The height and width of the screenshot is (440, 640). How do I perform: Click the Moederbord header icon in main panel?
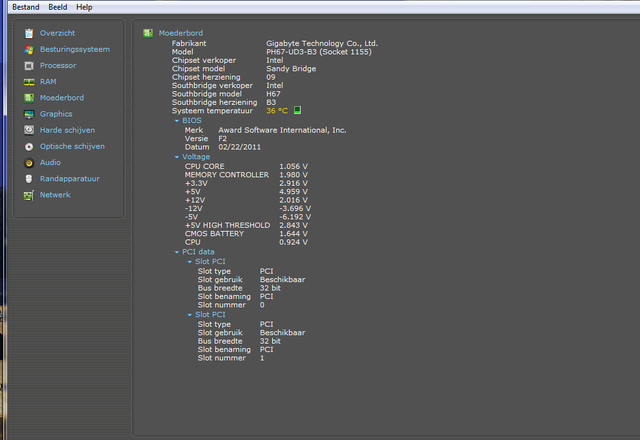[148, 33]
